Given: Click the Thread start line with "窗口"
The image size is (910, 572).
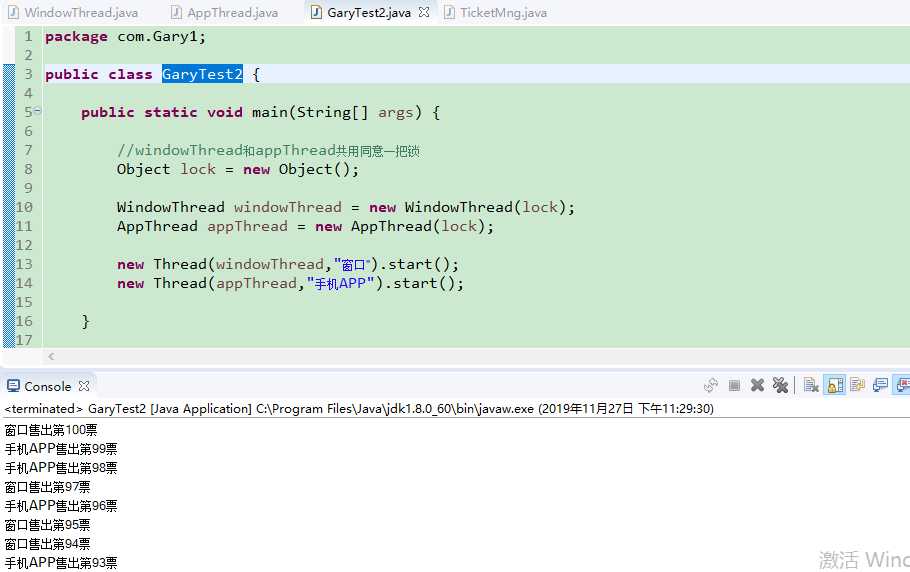Looking at the screenshot, I should pos(288,265).
